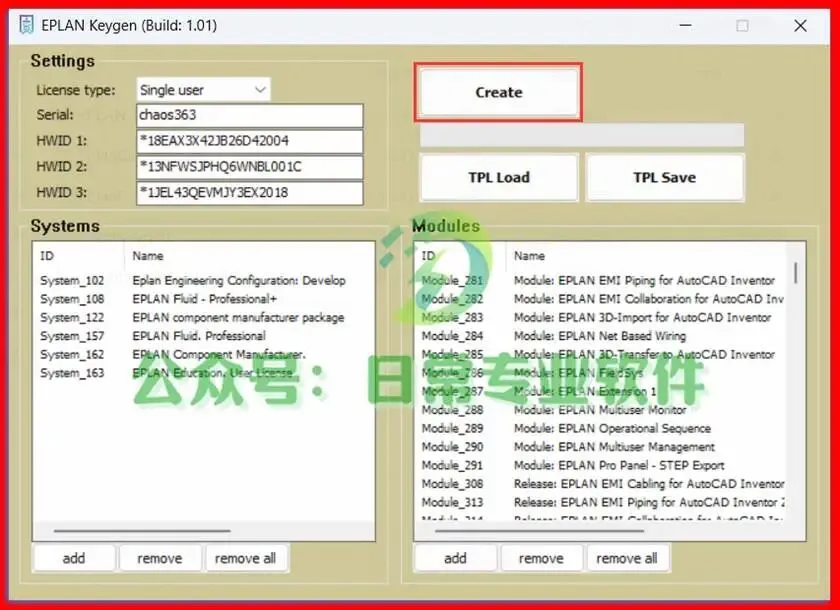This screenshot has width=840, height=610.
Task: Click the Name column header in Modules
Action: pos(529,255)
